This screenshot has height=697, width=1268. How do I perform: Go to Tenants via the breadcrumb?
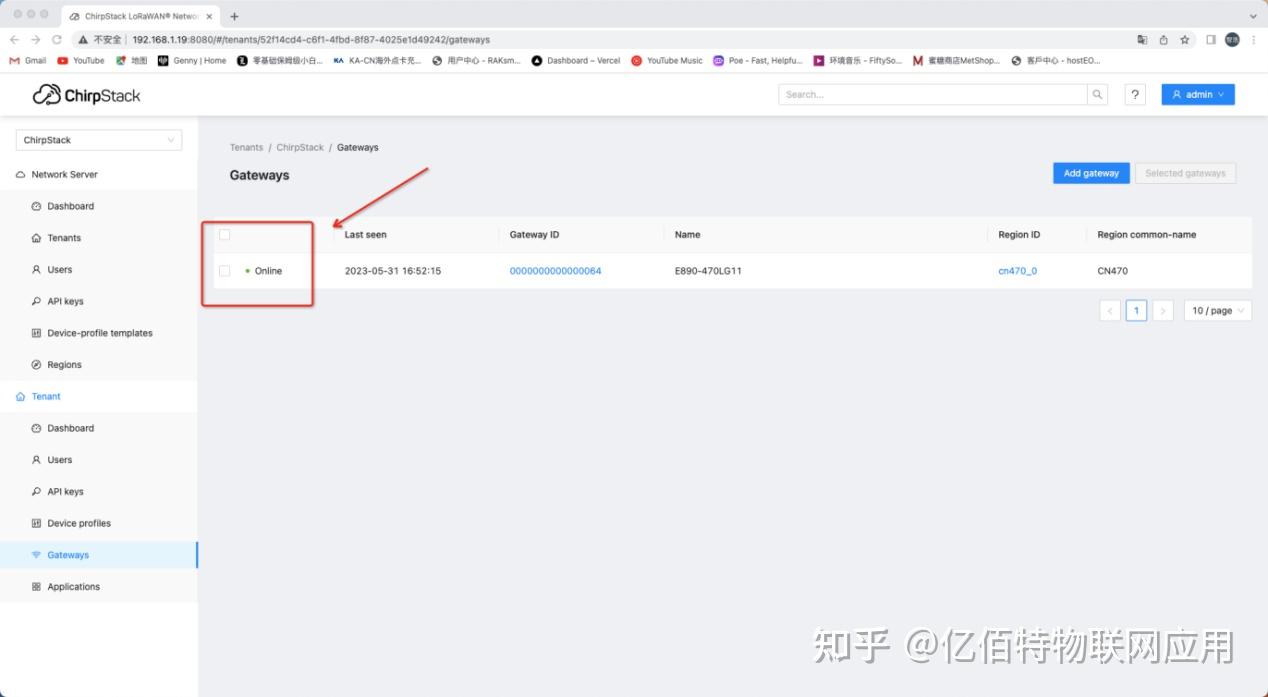[x=246, y=147]
